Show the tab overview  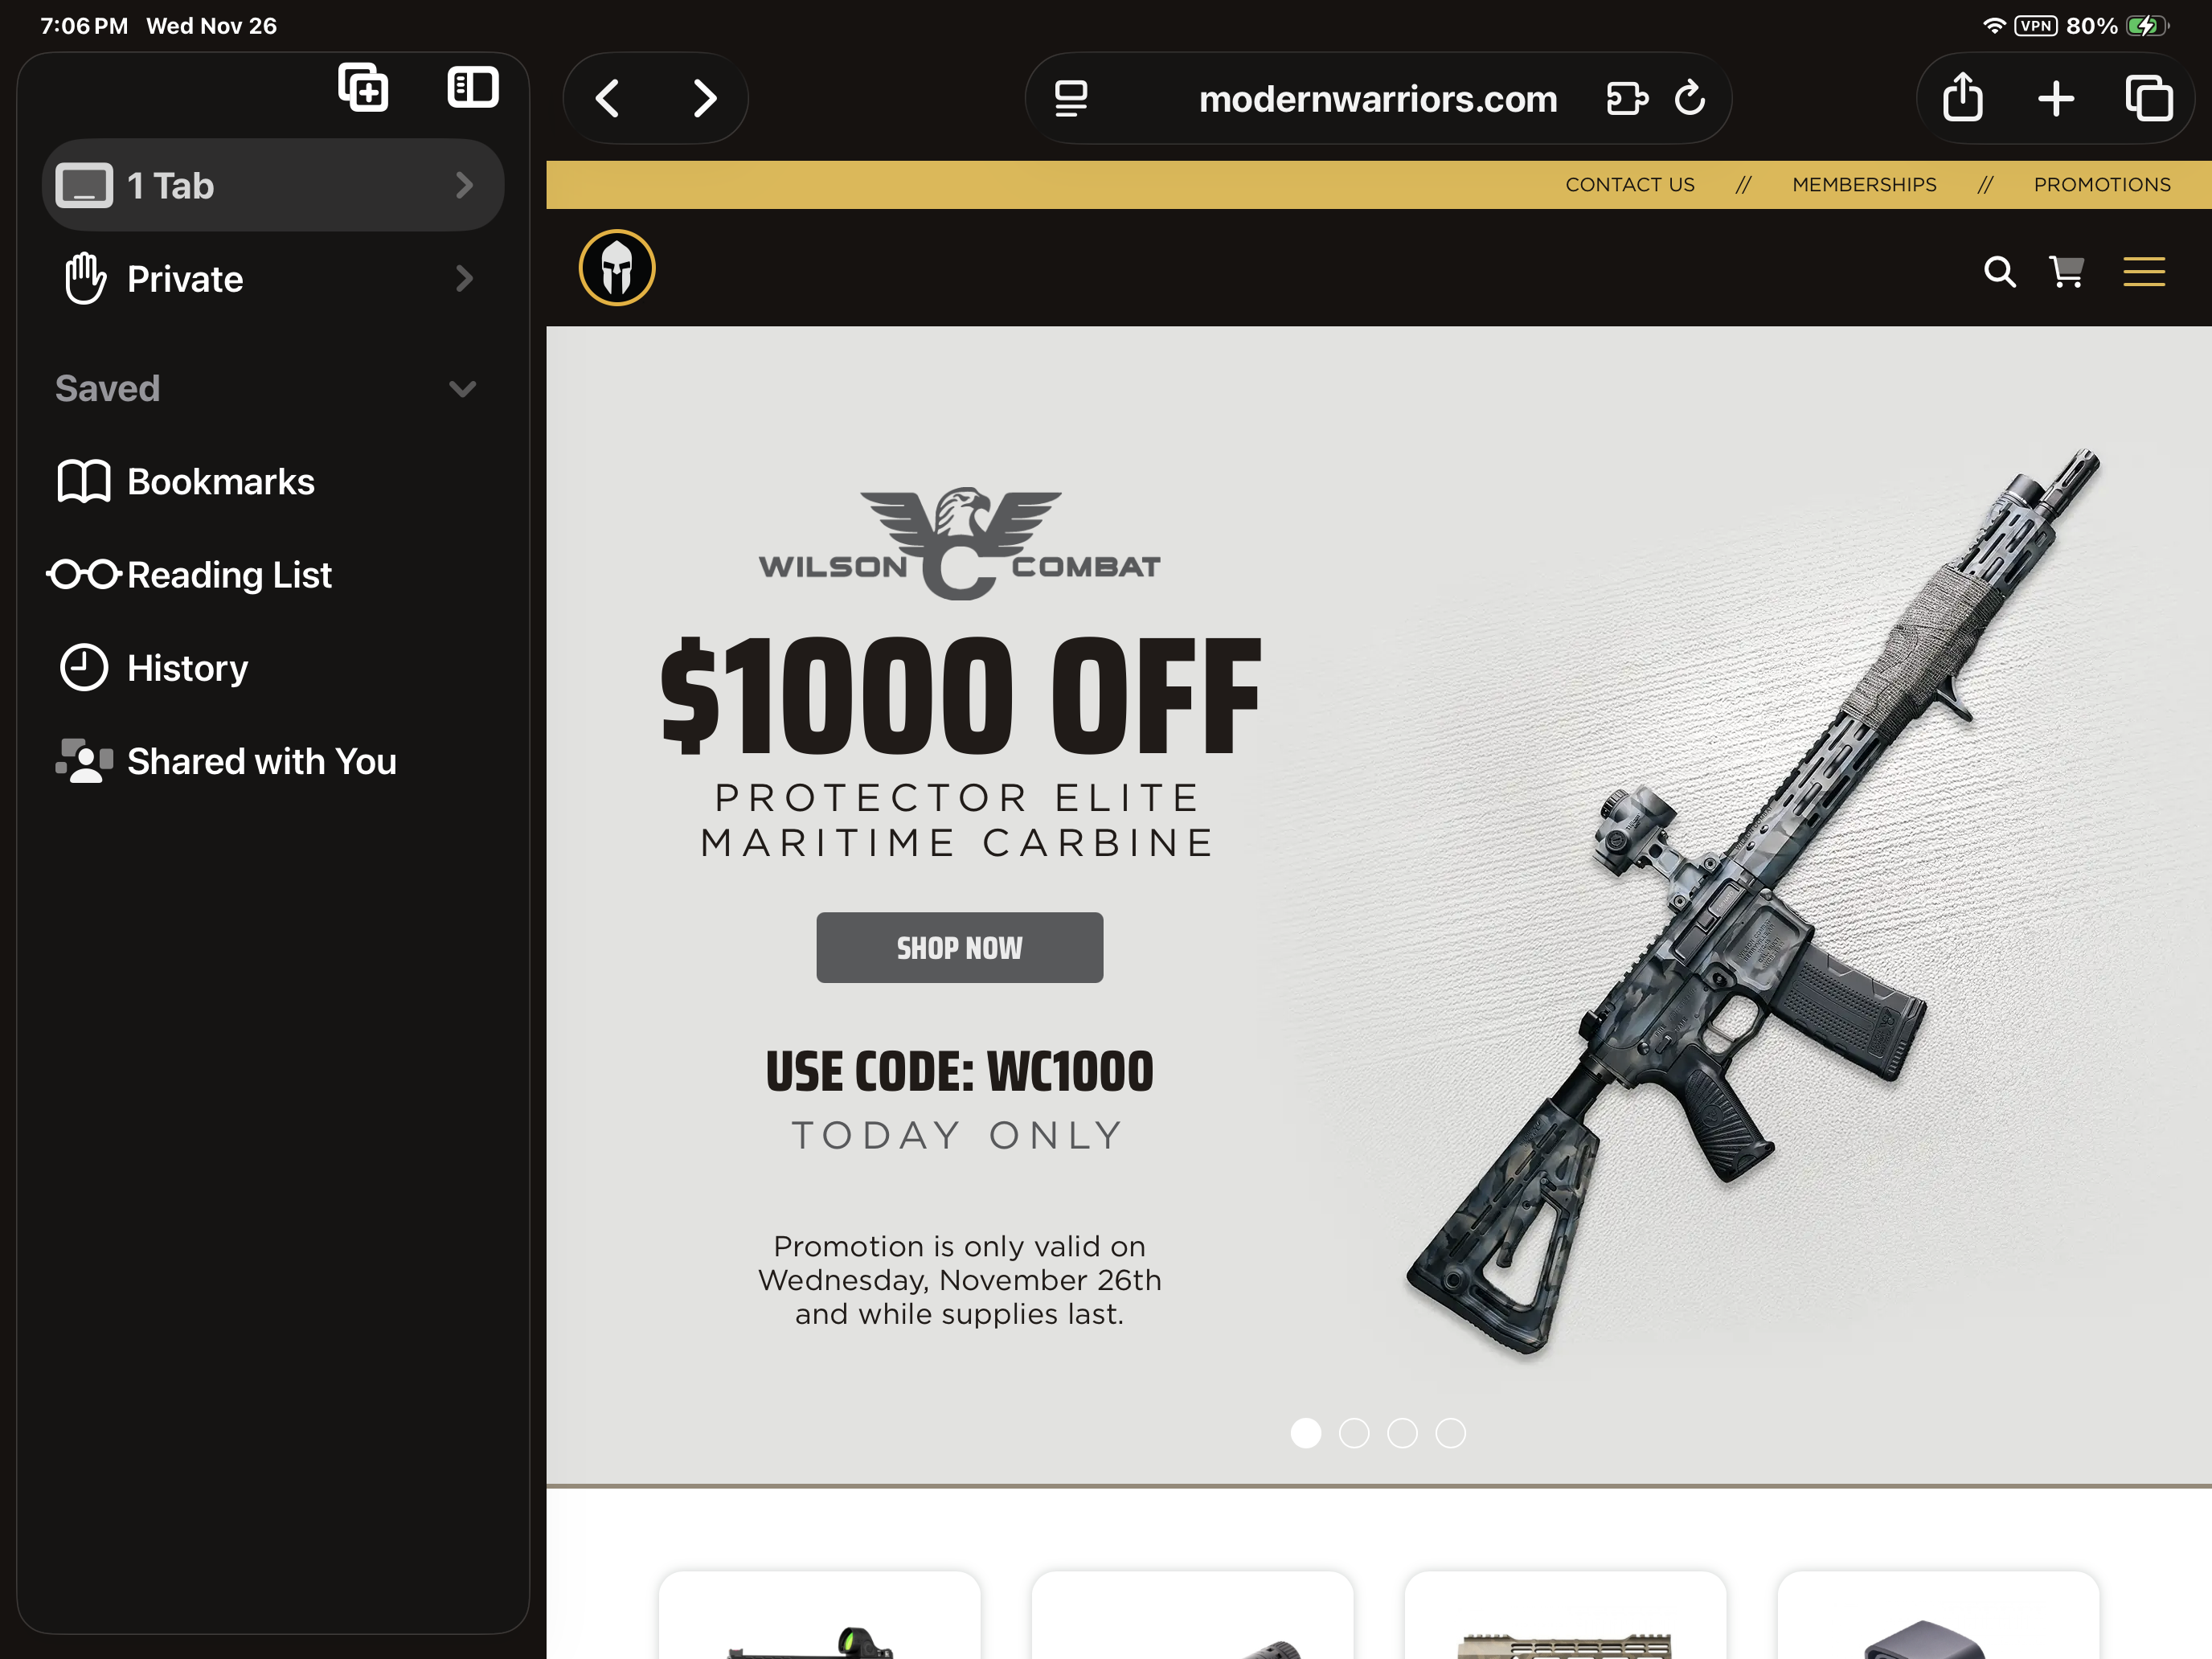pyautogui.click(x=2149, y=98)
